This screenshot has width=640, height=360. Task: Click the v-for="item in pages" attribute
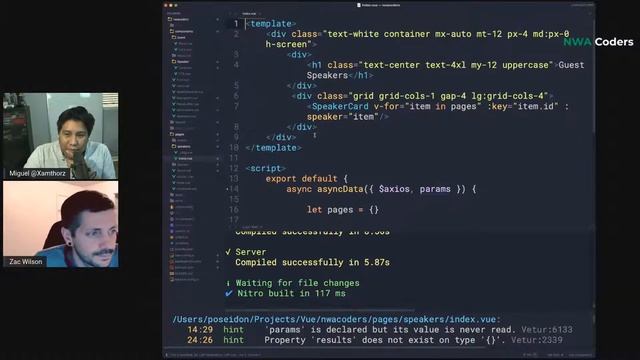[427, 107]
